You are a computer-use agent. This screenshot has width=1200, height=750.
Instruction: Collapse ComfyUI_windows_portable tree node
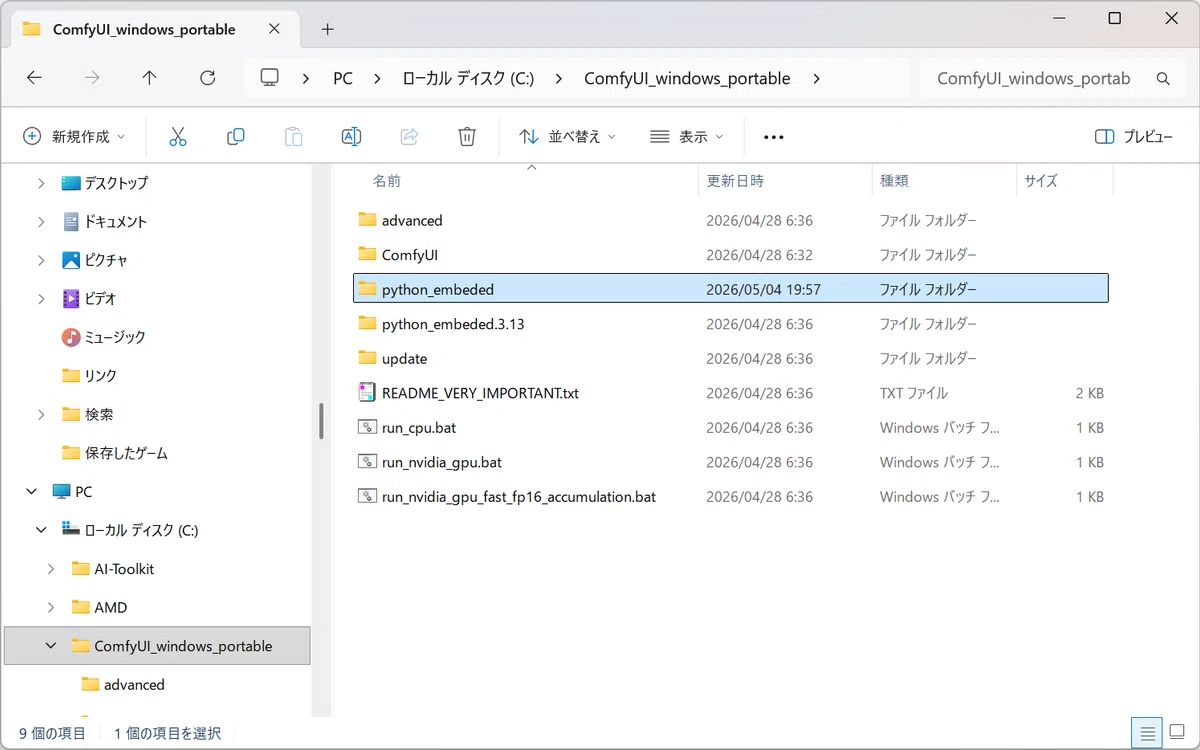tap(51, 646)
